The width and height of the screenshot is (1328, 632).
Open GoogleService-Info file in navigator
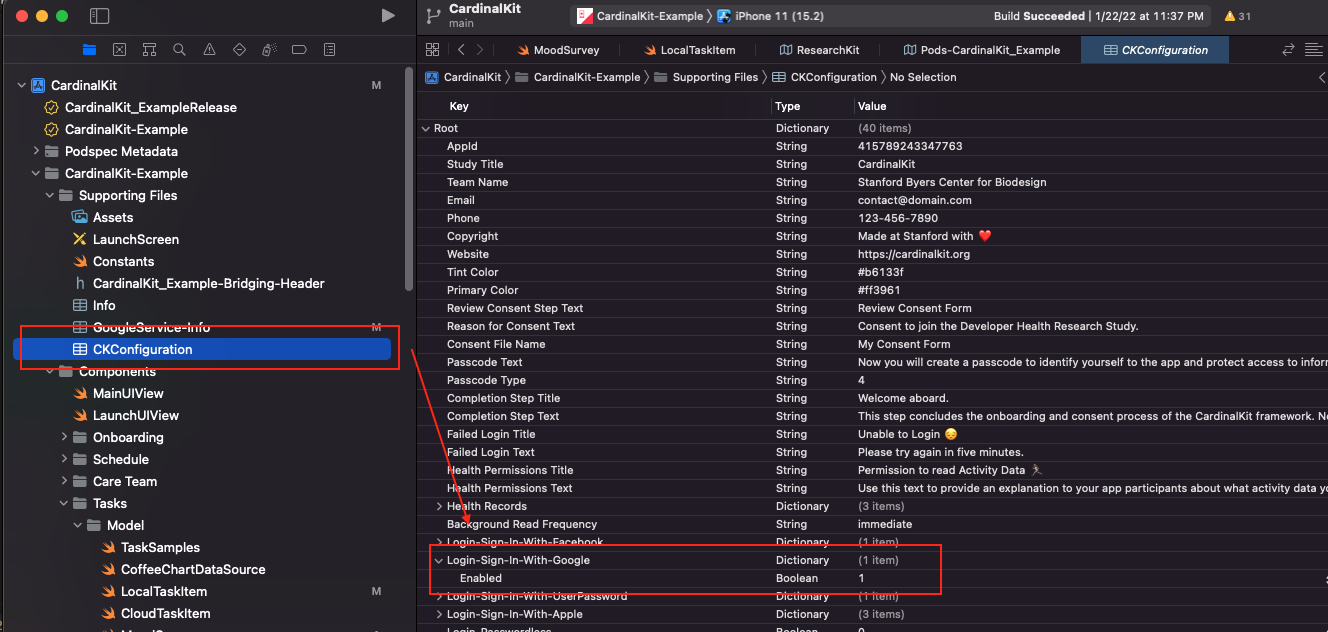click(150, 327)
